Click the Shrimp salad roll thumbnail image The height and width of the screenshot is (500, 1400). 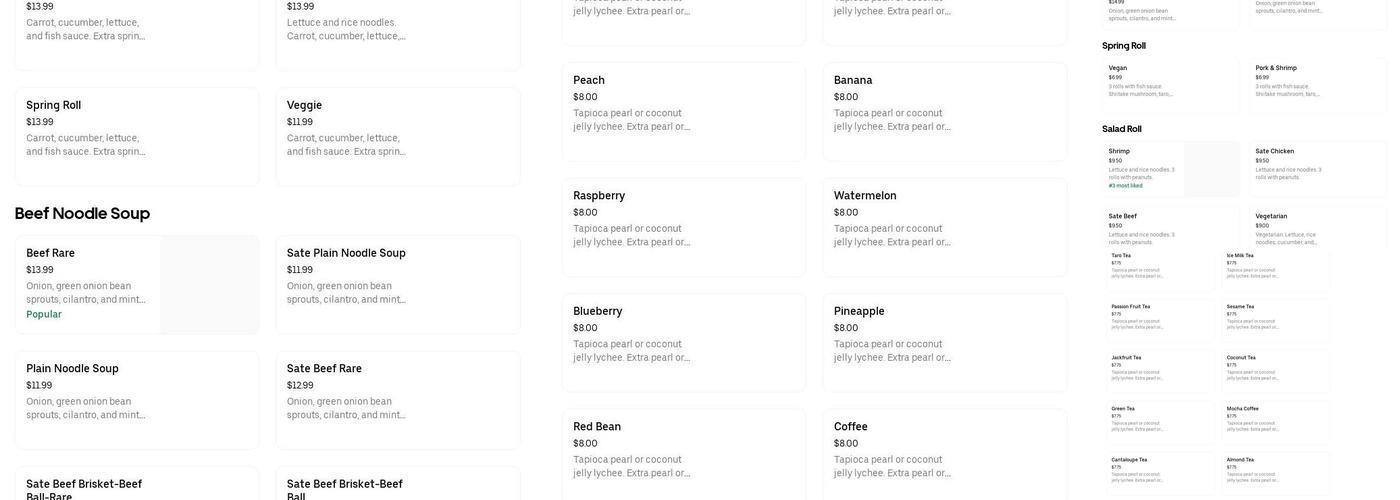click(x=1212, y=168)
